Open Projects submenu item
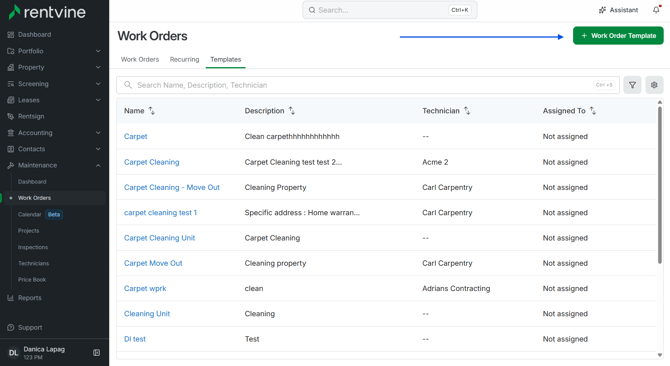 [28, 231]
